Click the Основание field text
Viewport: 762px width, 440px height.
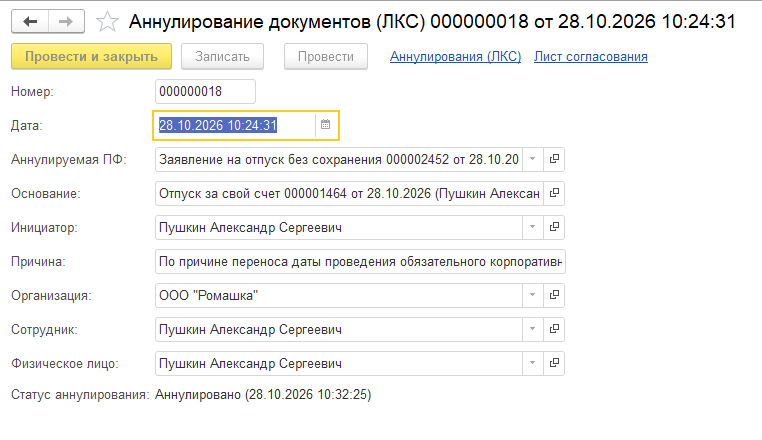click(x=349, y=194)
